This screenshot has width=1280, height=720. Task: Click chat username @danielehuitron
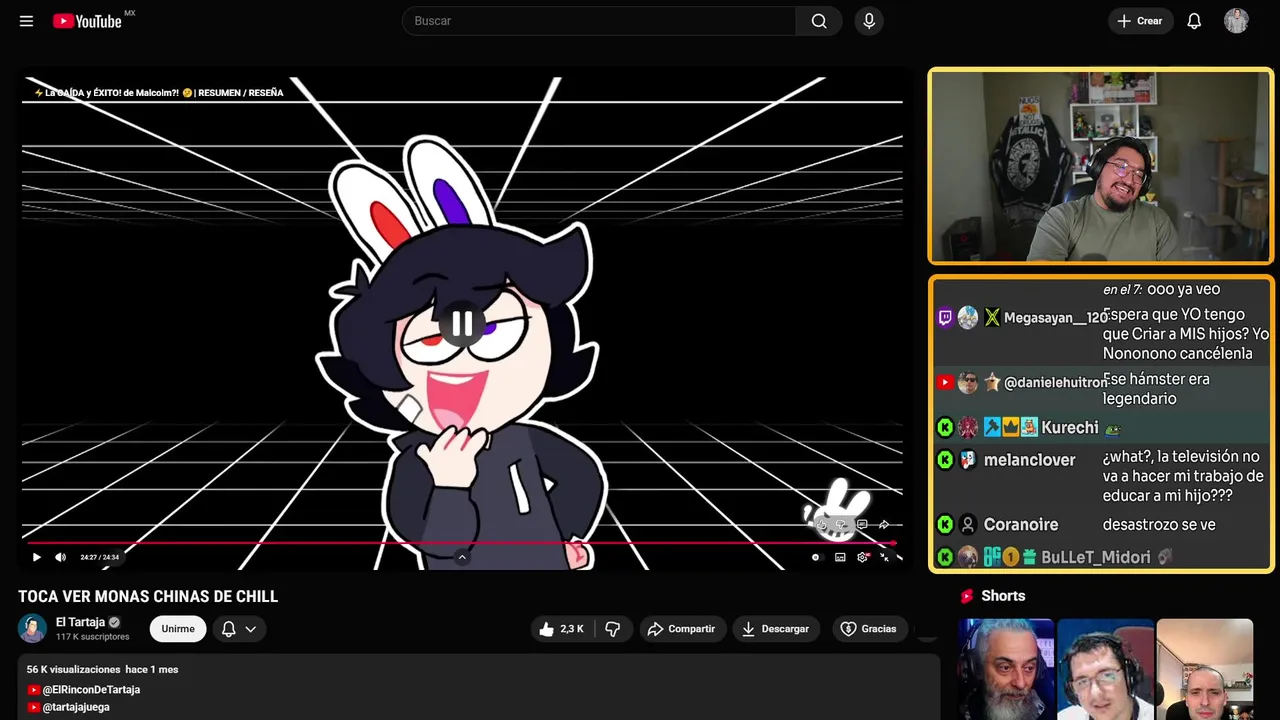[x=1056, y=382]
